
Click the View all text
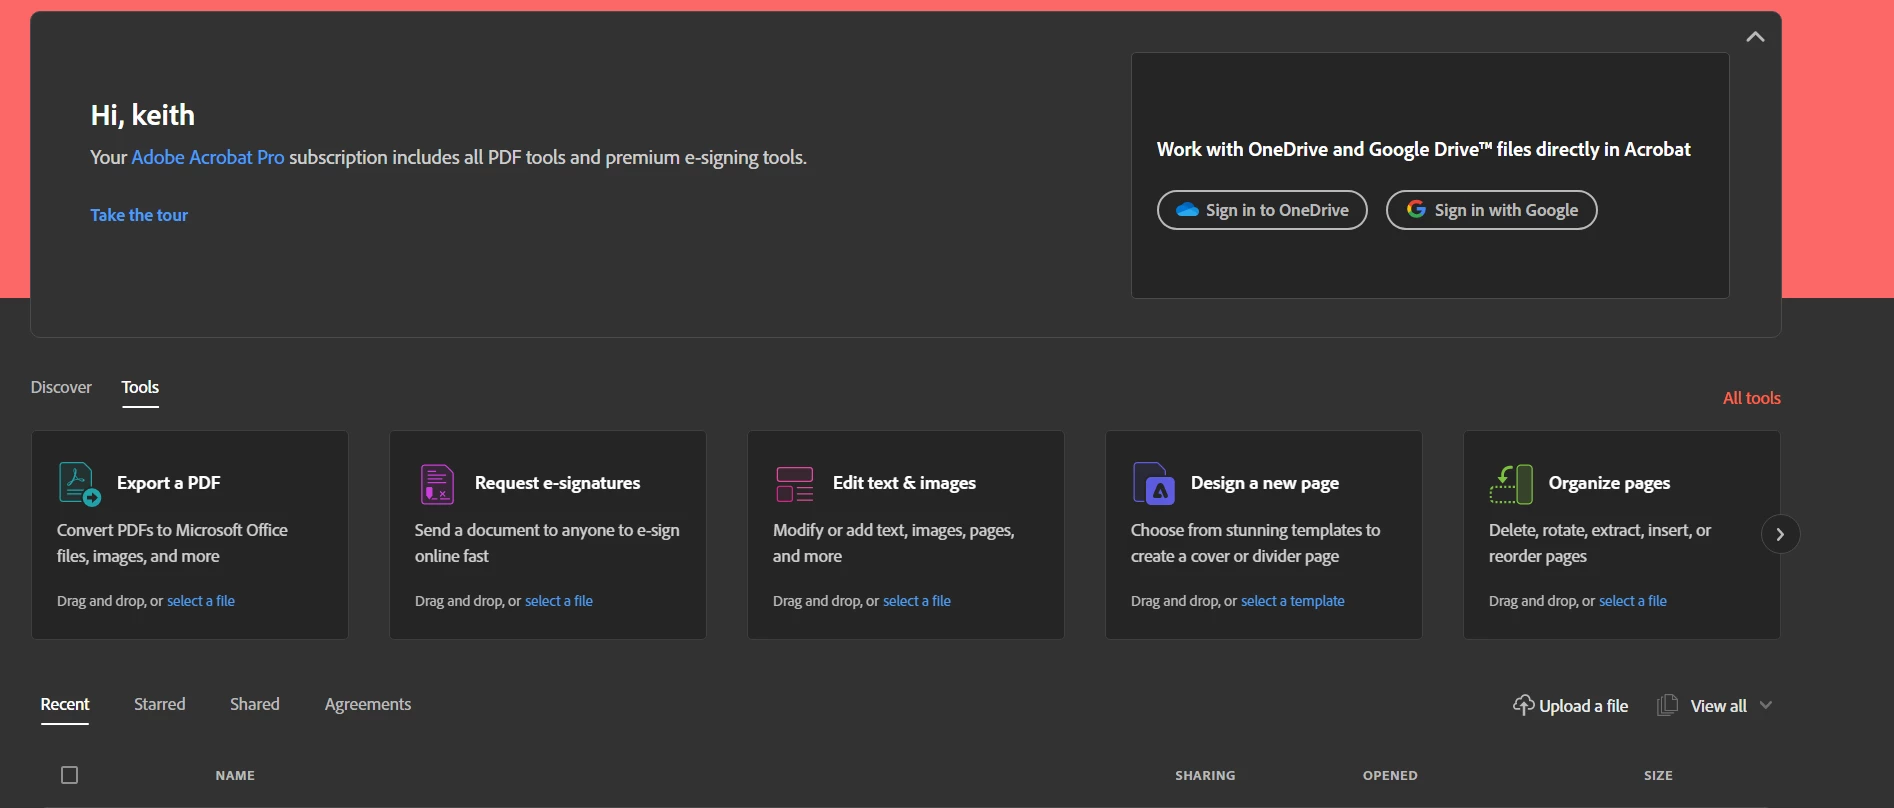click(1718, 706)
